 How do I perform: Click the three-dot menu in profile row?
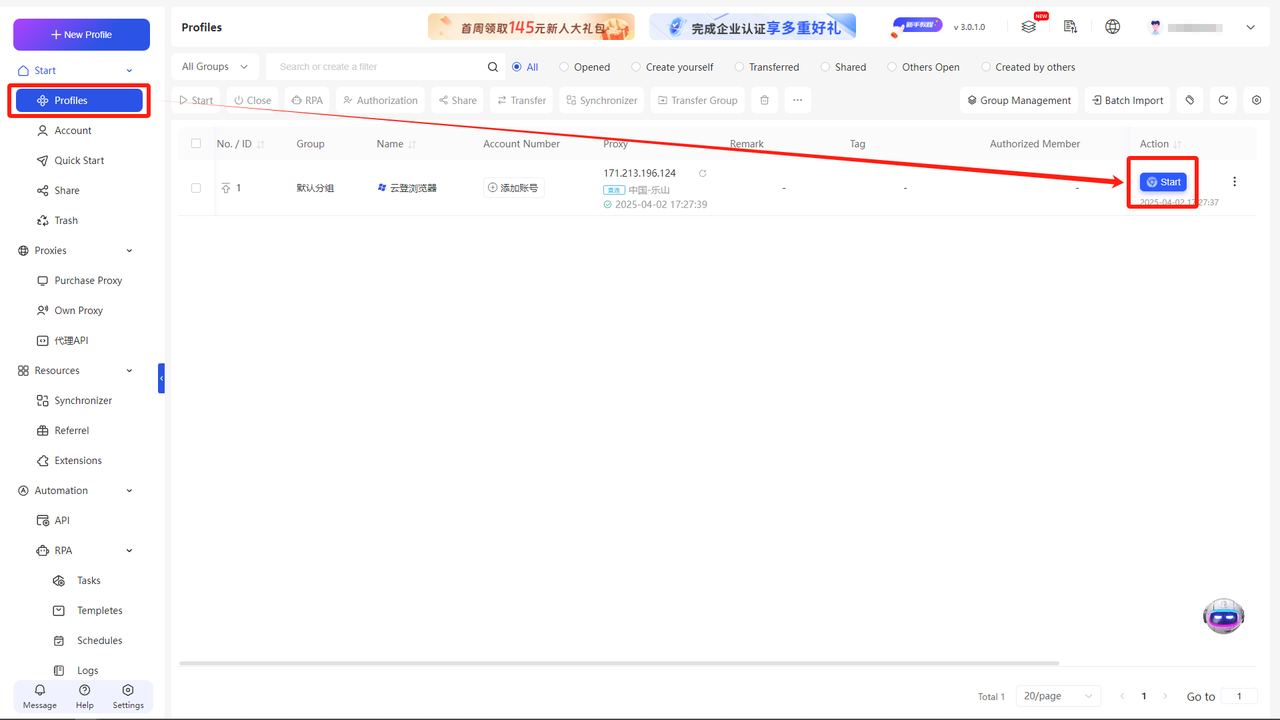pos(1234,182)
